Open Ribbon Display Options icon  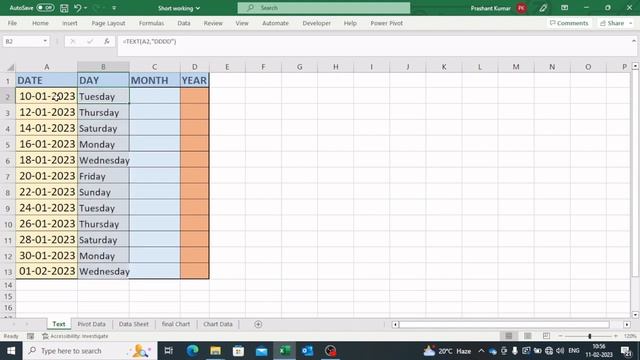click(564, 8)
